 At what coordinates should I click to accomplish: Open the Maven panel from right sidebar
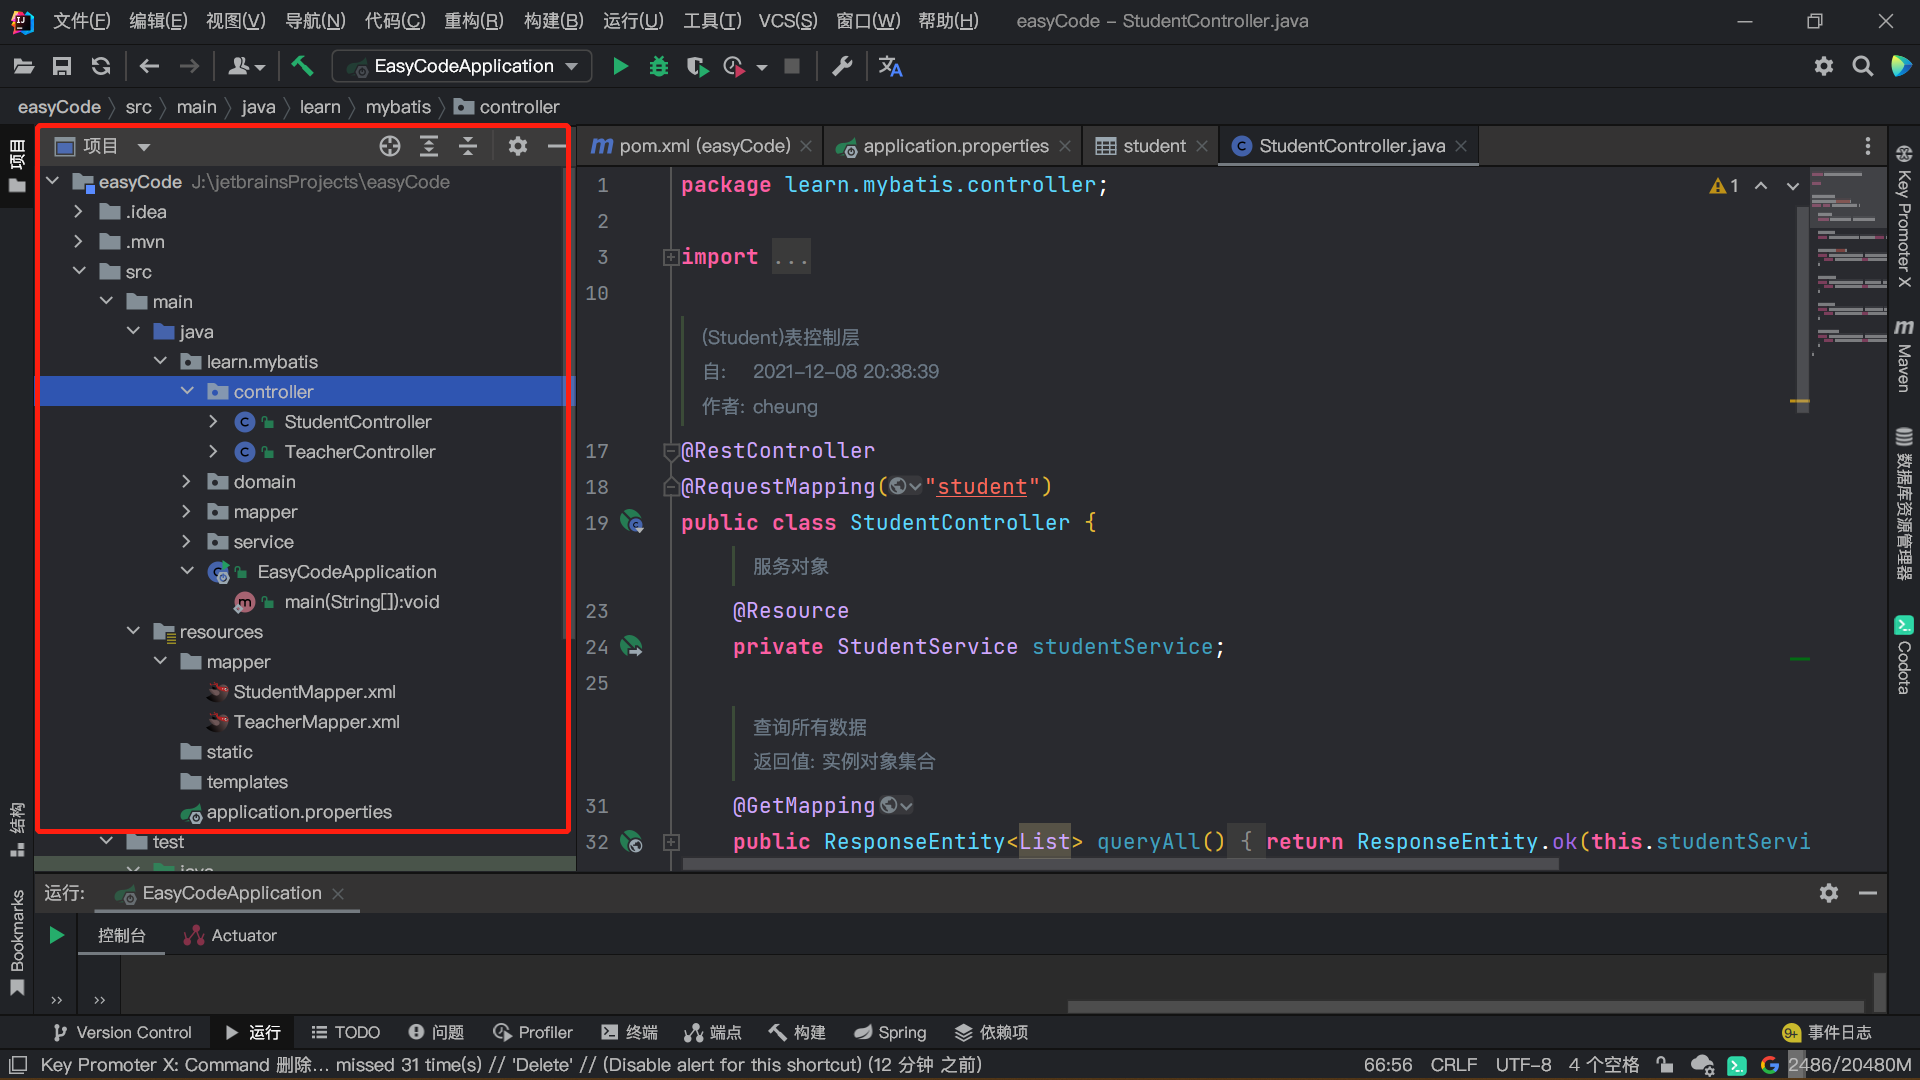(1904, 357)
